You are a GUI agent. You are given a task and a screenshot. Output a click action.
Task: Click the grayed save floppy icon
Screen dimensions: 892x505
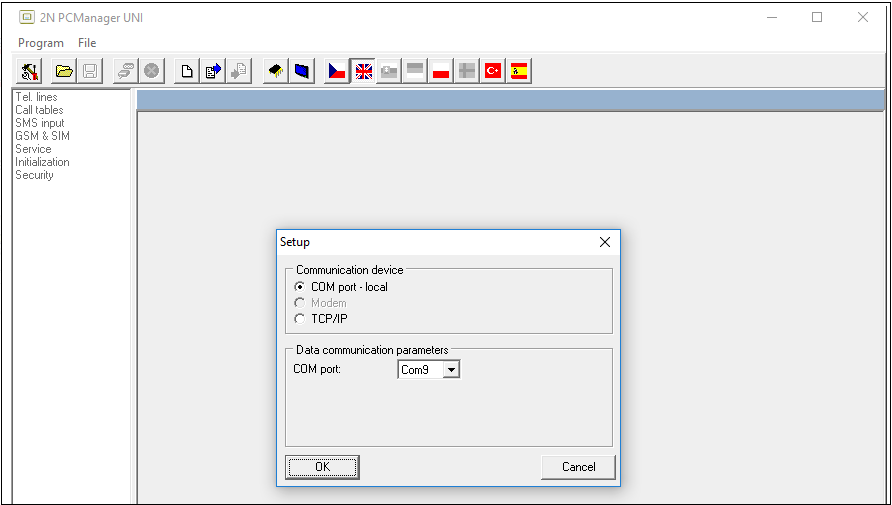90,71
